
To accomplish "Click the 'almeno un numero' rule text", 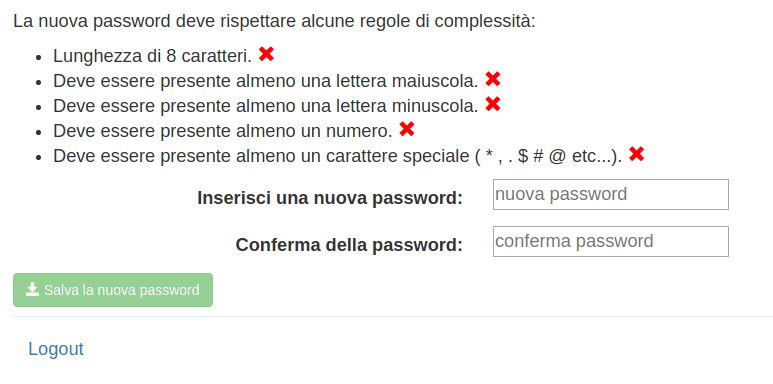I will (x=223, y=131).
